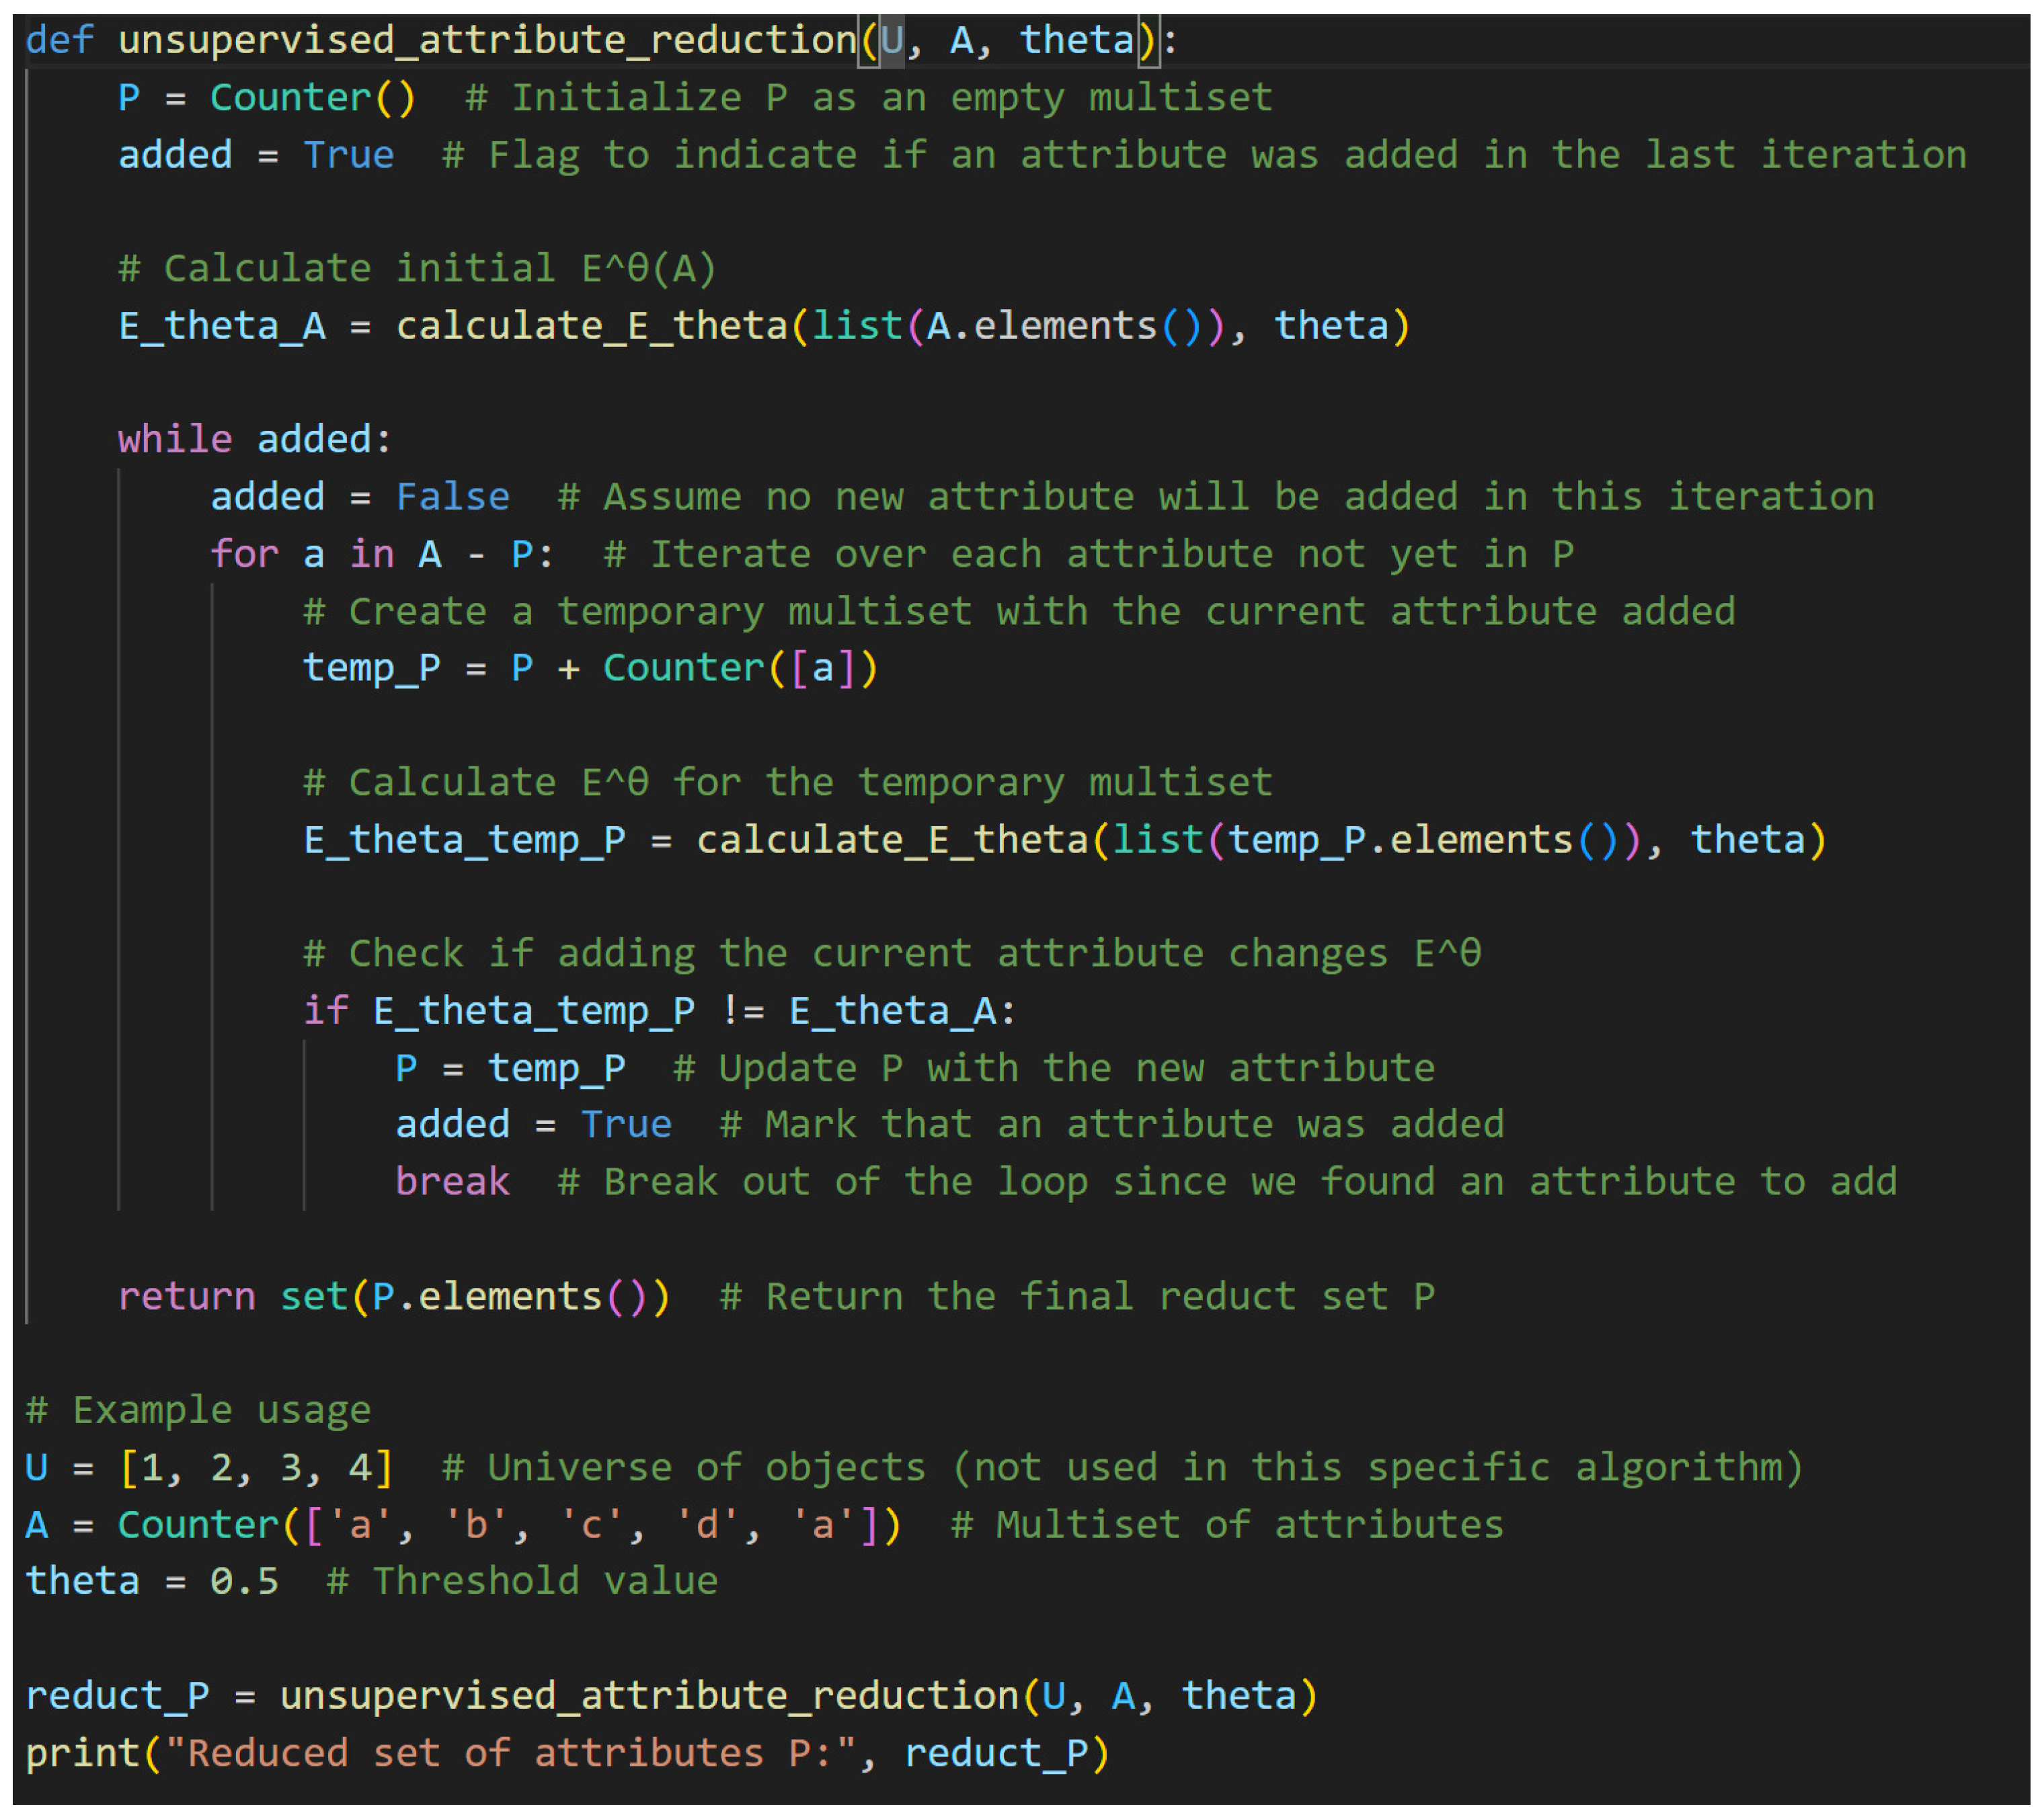Click the '# Example usage' comment

coord(198,1410)
